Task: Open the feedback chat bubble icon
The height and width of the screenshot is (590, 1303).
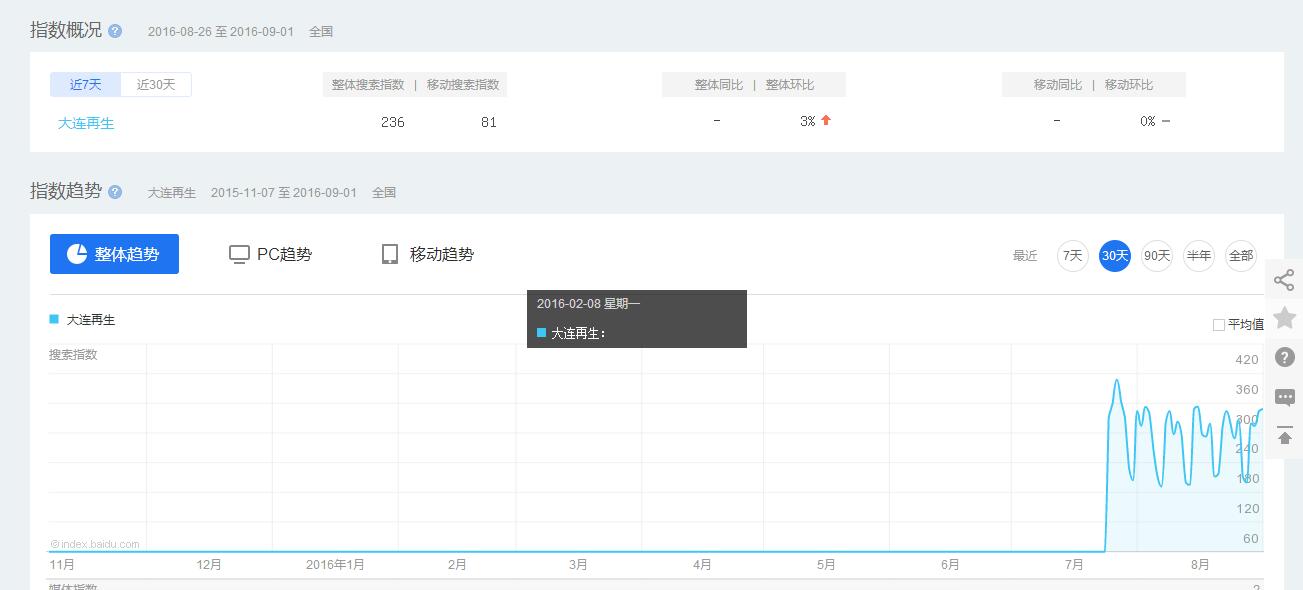Action: click(1284, 397)
